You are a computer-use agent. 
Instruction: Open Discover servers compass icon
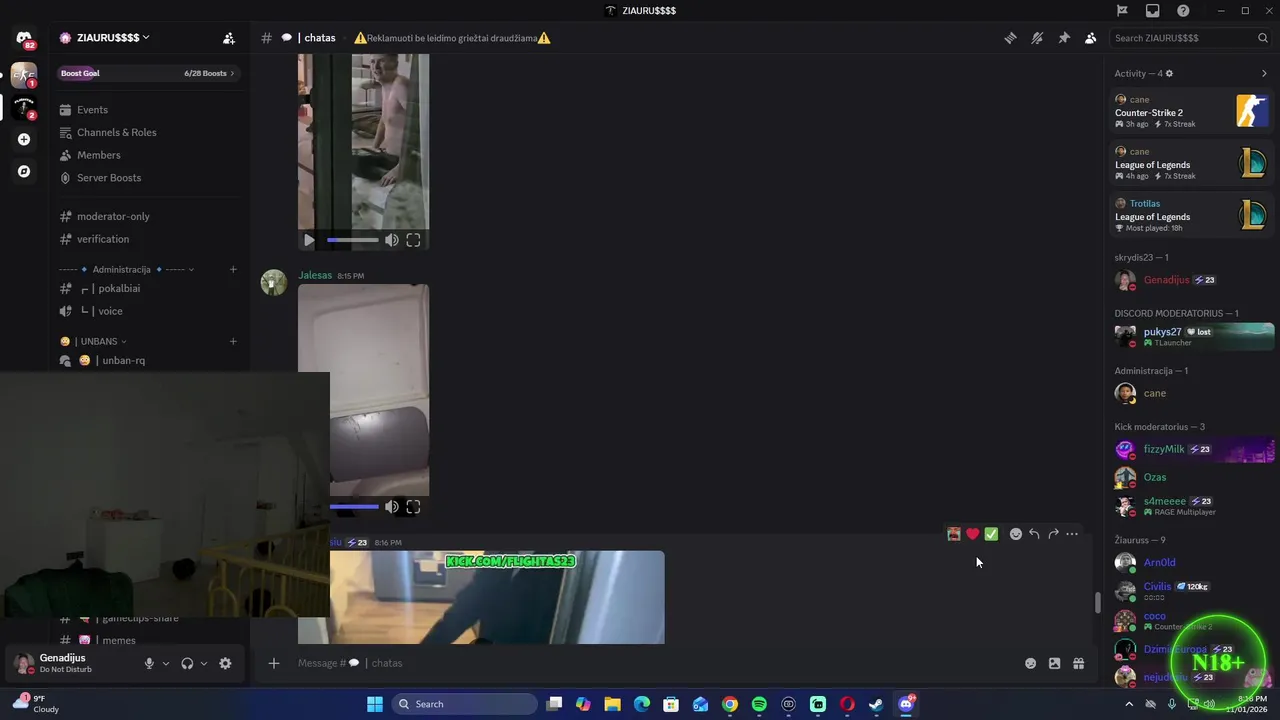24,171
